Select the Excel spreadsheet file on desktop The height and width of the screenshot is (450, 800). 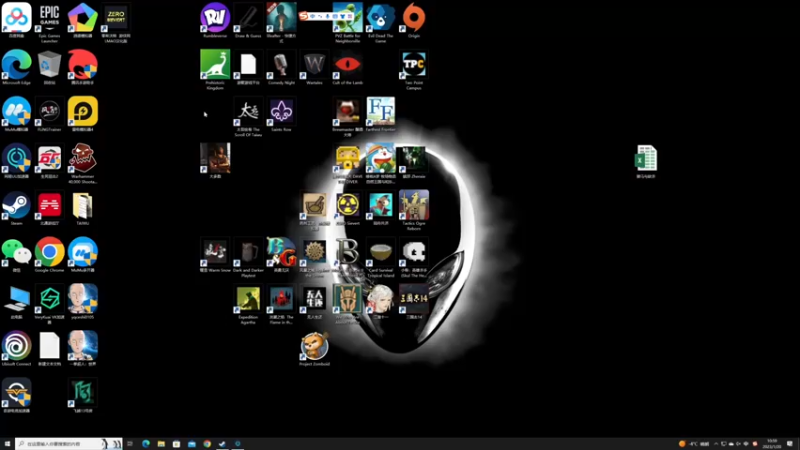pos(645,158)
